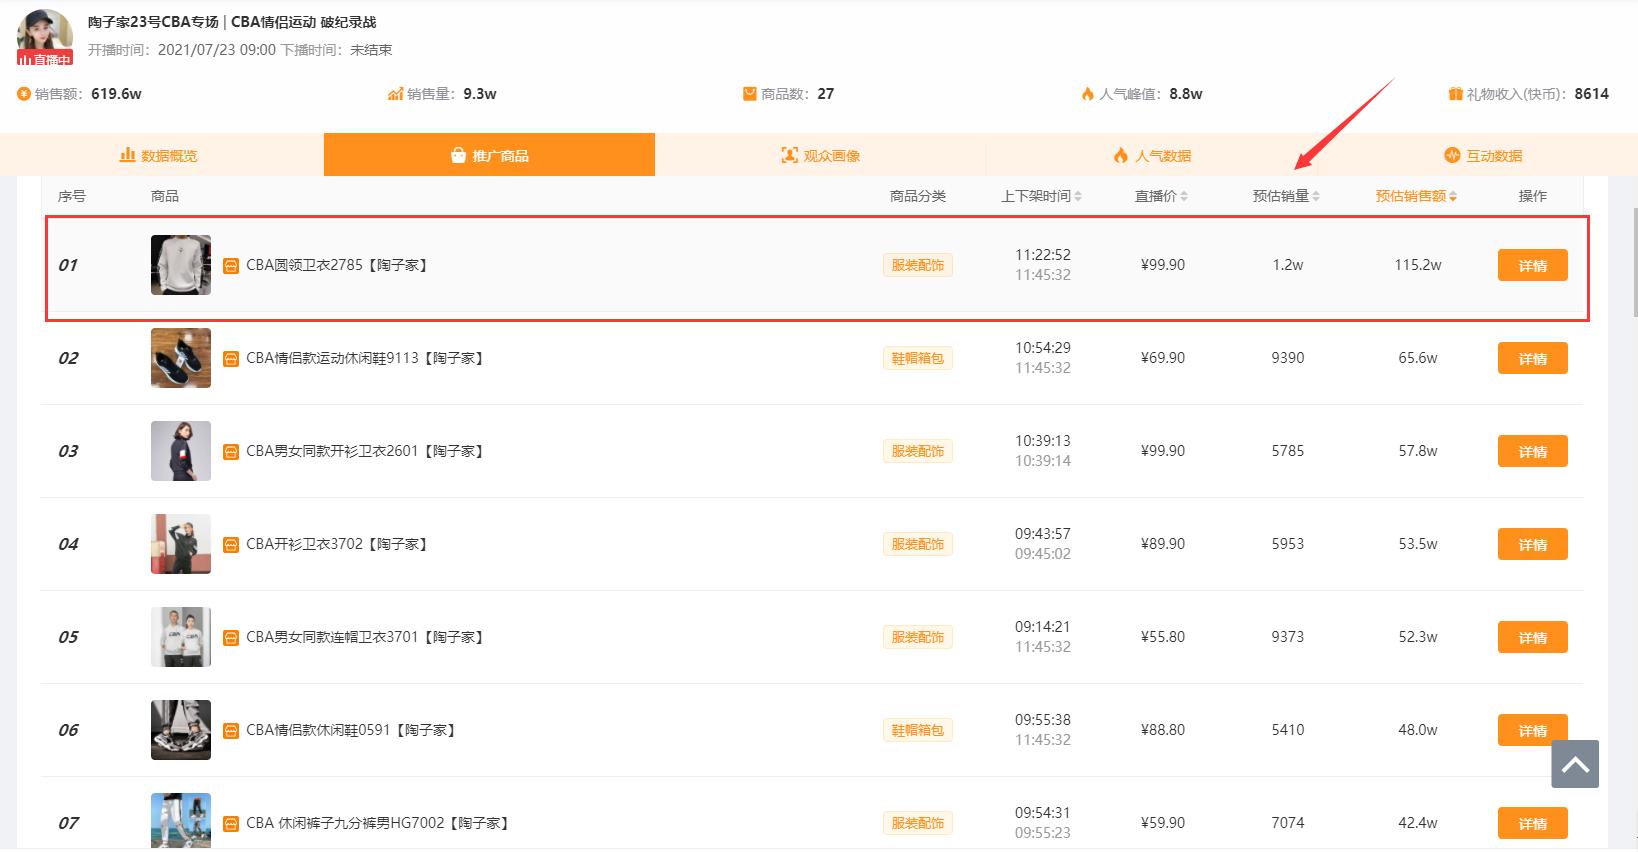Click the 人气峰值 flame icon
This screenshot has height=852, width=1638.
click(1087, 94)
